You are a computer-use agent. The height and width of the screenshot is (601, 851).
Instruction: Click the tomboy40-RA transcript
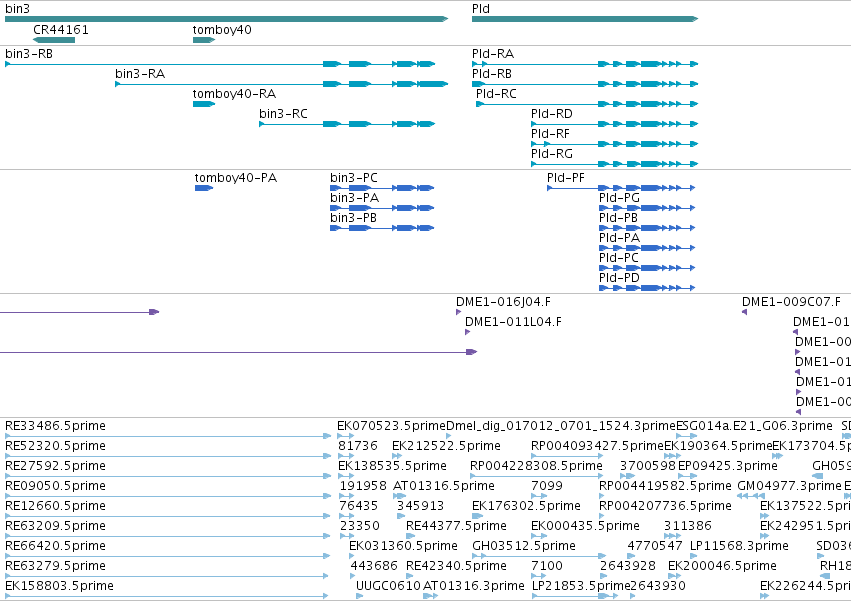click(204, 104)
